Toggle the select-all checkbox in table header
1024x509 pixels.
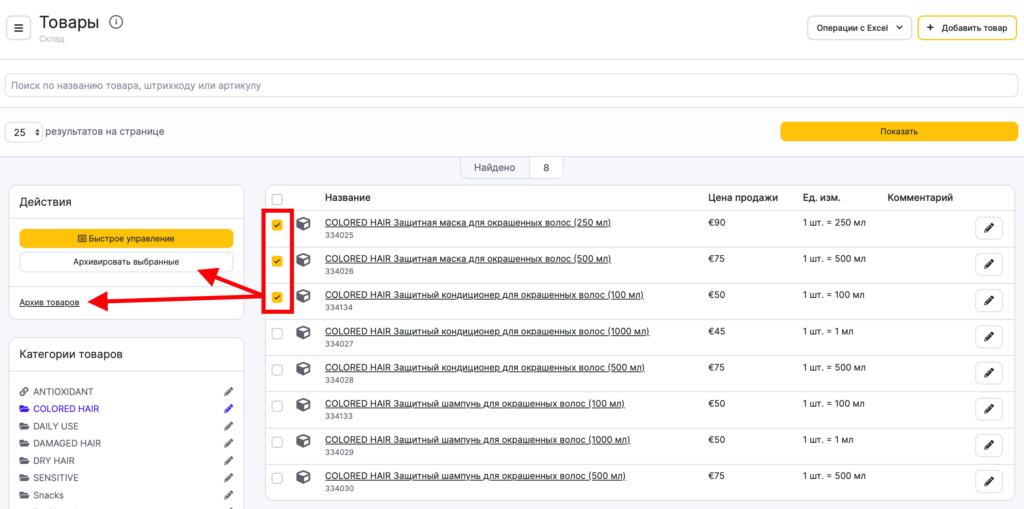click(277, 199)
